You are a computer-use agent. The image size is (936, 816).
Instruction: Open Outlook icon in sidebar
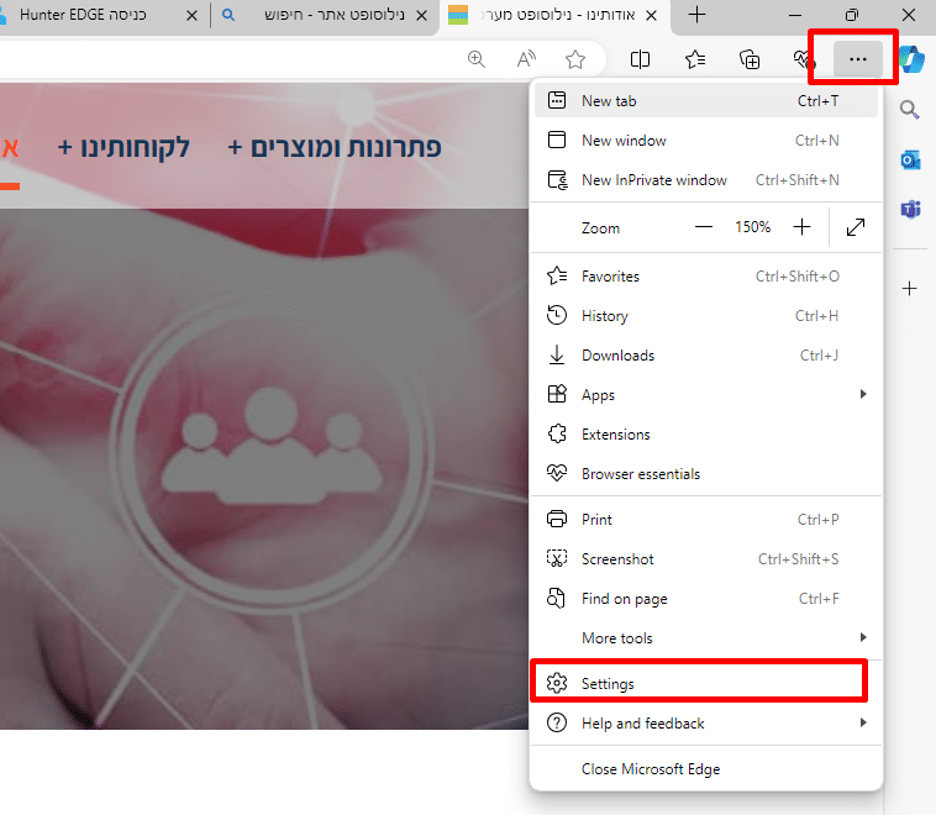[910, 160]
